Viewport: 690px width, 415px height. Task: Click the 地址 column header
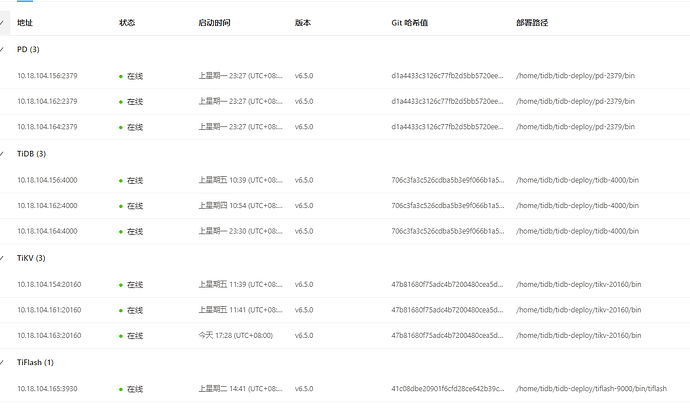(x=25, y=22)
